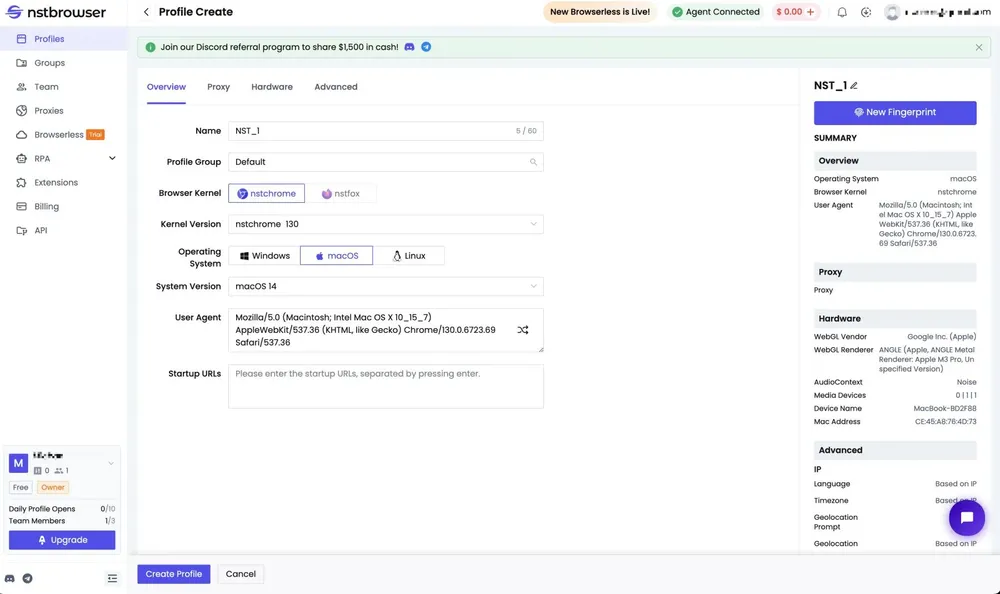The height and width of the screenshot is (594, 1000).
Task: Open the Telegram link in the banner
Action: pos(426,47)
